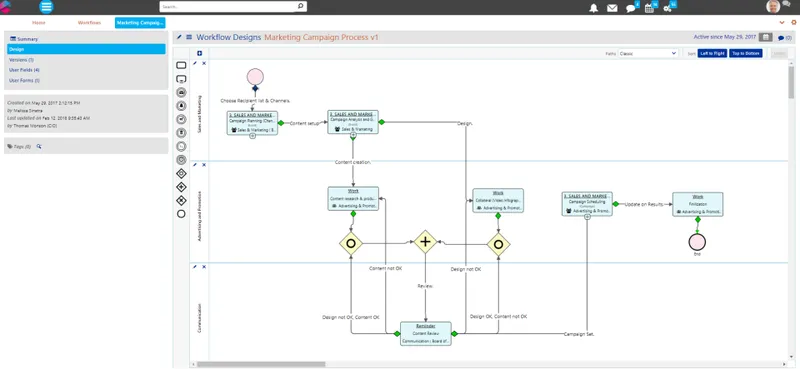Select the Campaign Scheduling node

[x=587, y=204]
